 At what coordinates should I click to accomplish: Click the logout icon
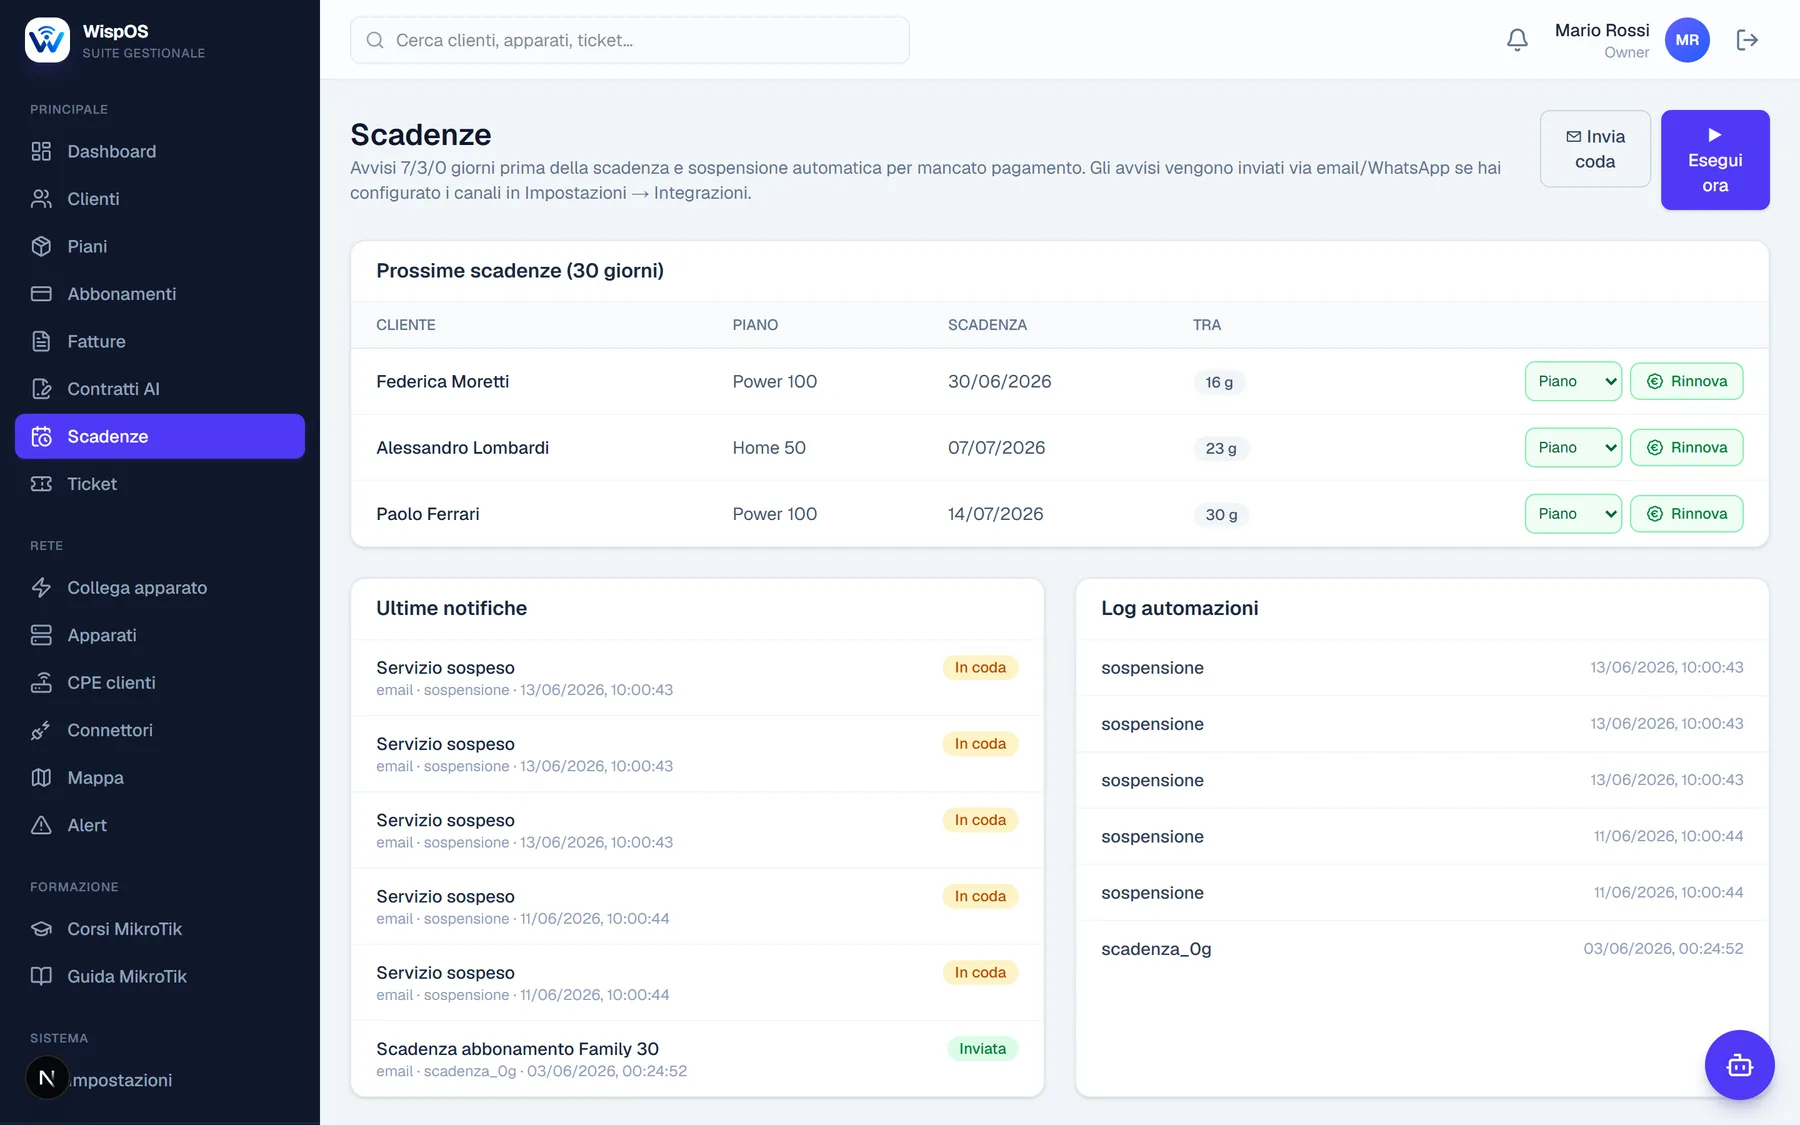(x=1747, y=40)
